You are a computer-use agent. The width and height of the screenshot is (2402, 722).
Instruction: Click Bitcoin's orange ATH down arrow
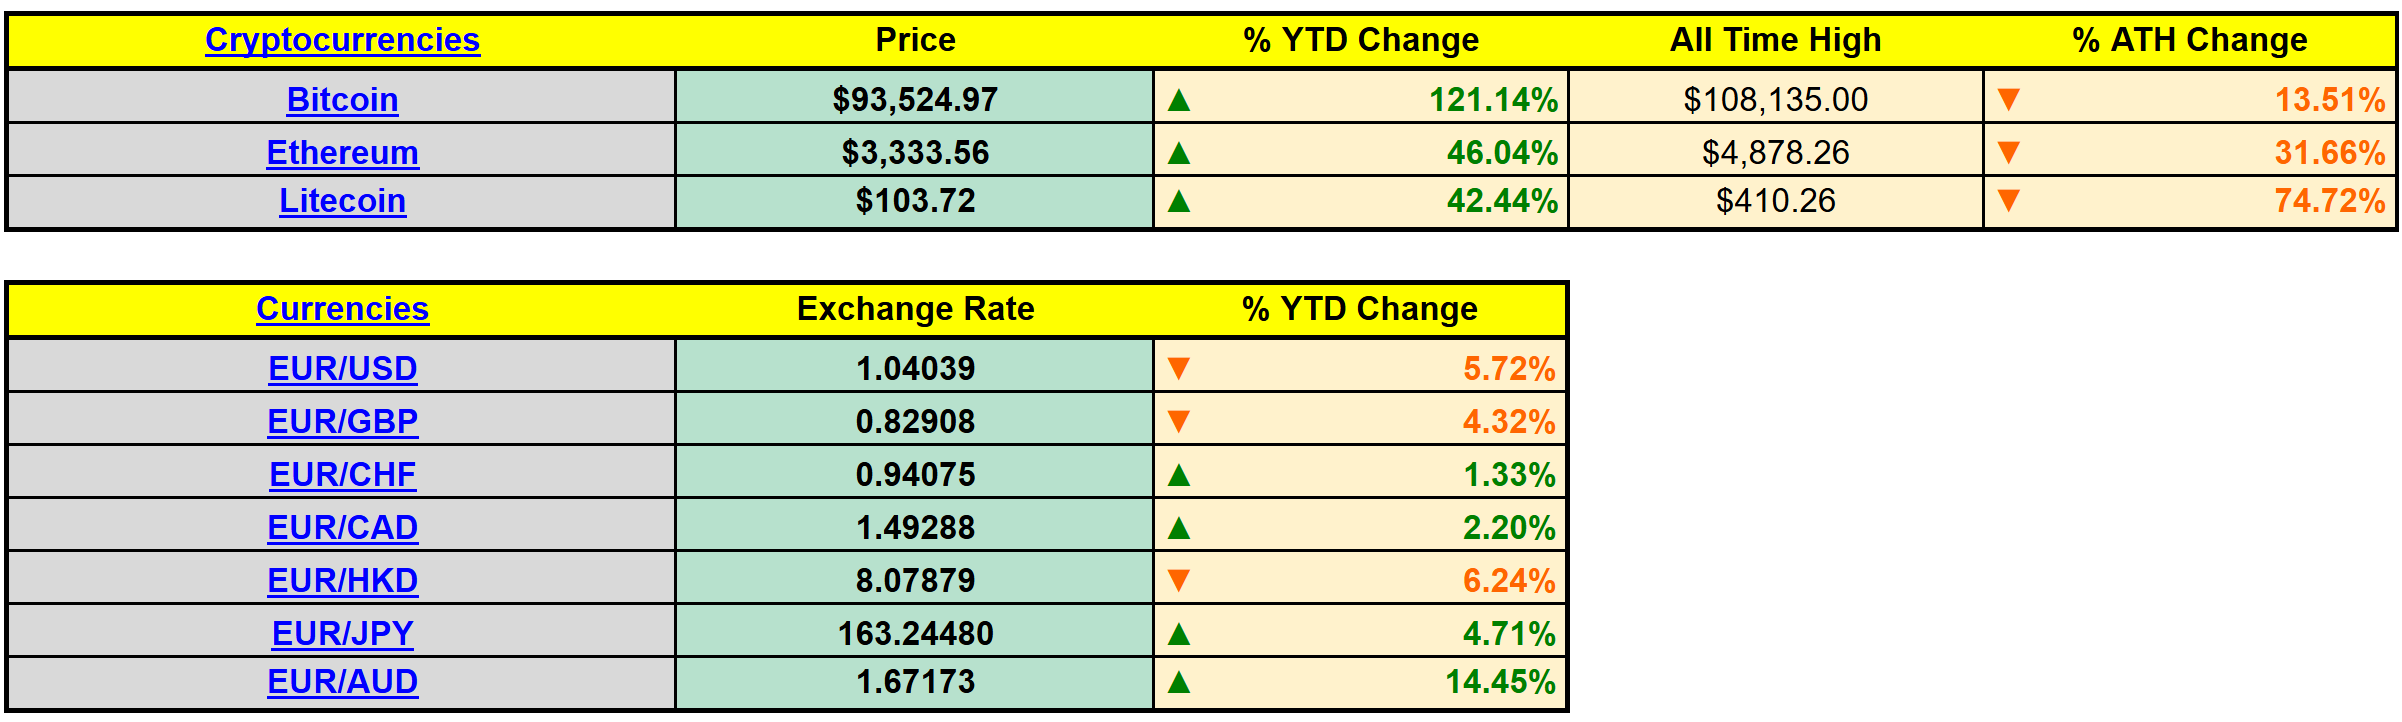click(x=2008, y=100)
